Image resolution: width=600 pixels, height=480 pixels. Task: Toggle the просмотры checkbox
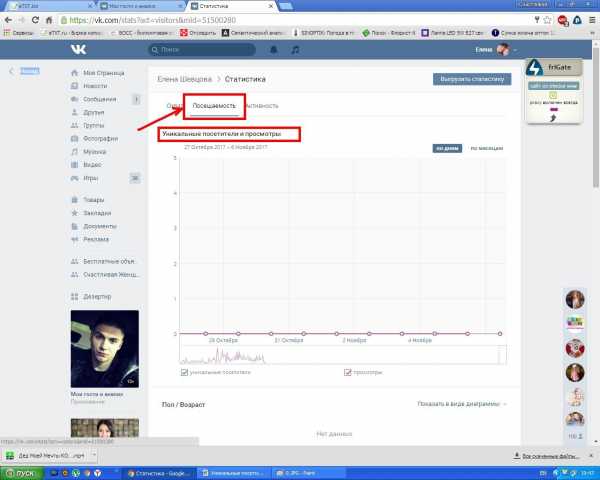click(347, 372)
